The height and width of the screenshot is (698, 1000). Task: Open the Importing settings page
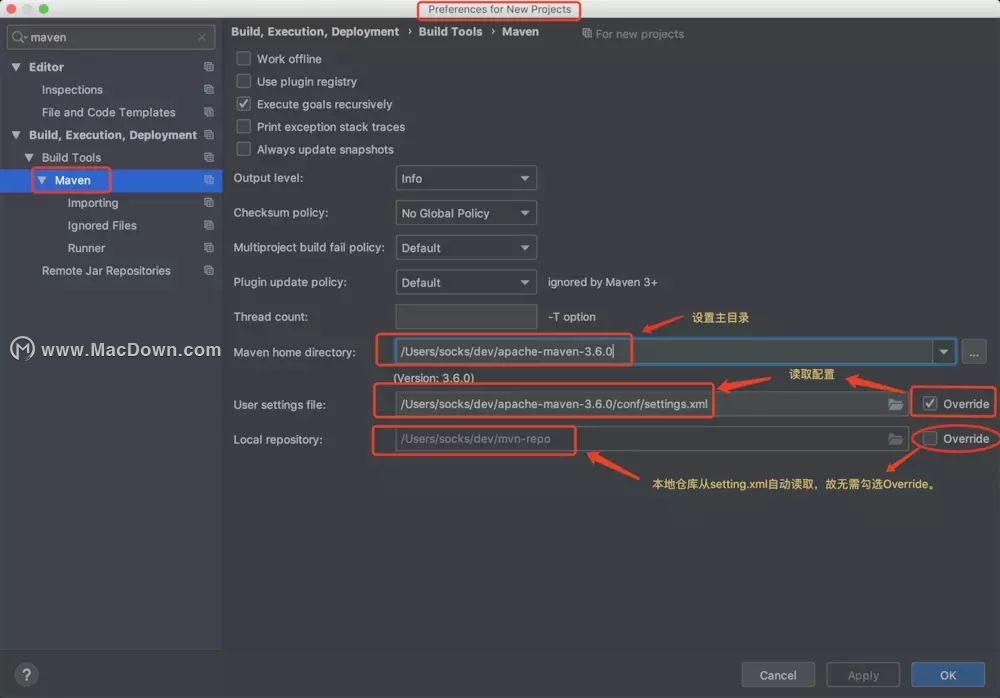click(x=92, y=203)
